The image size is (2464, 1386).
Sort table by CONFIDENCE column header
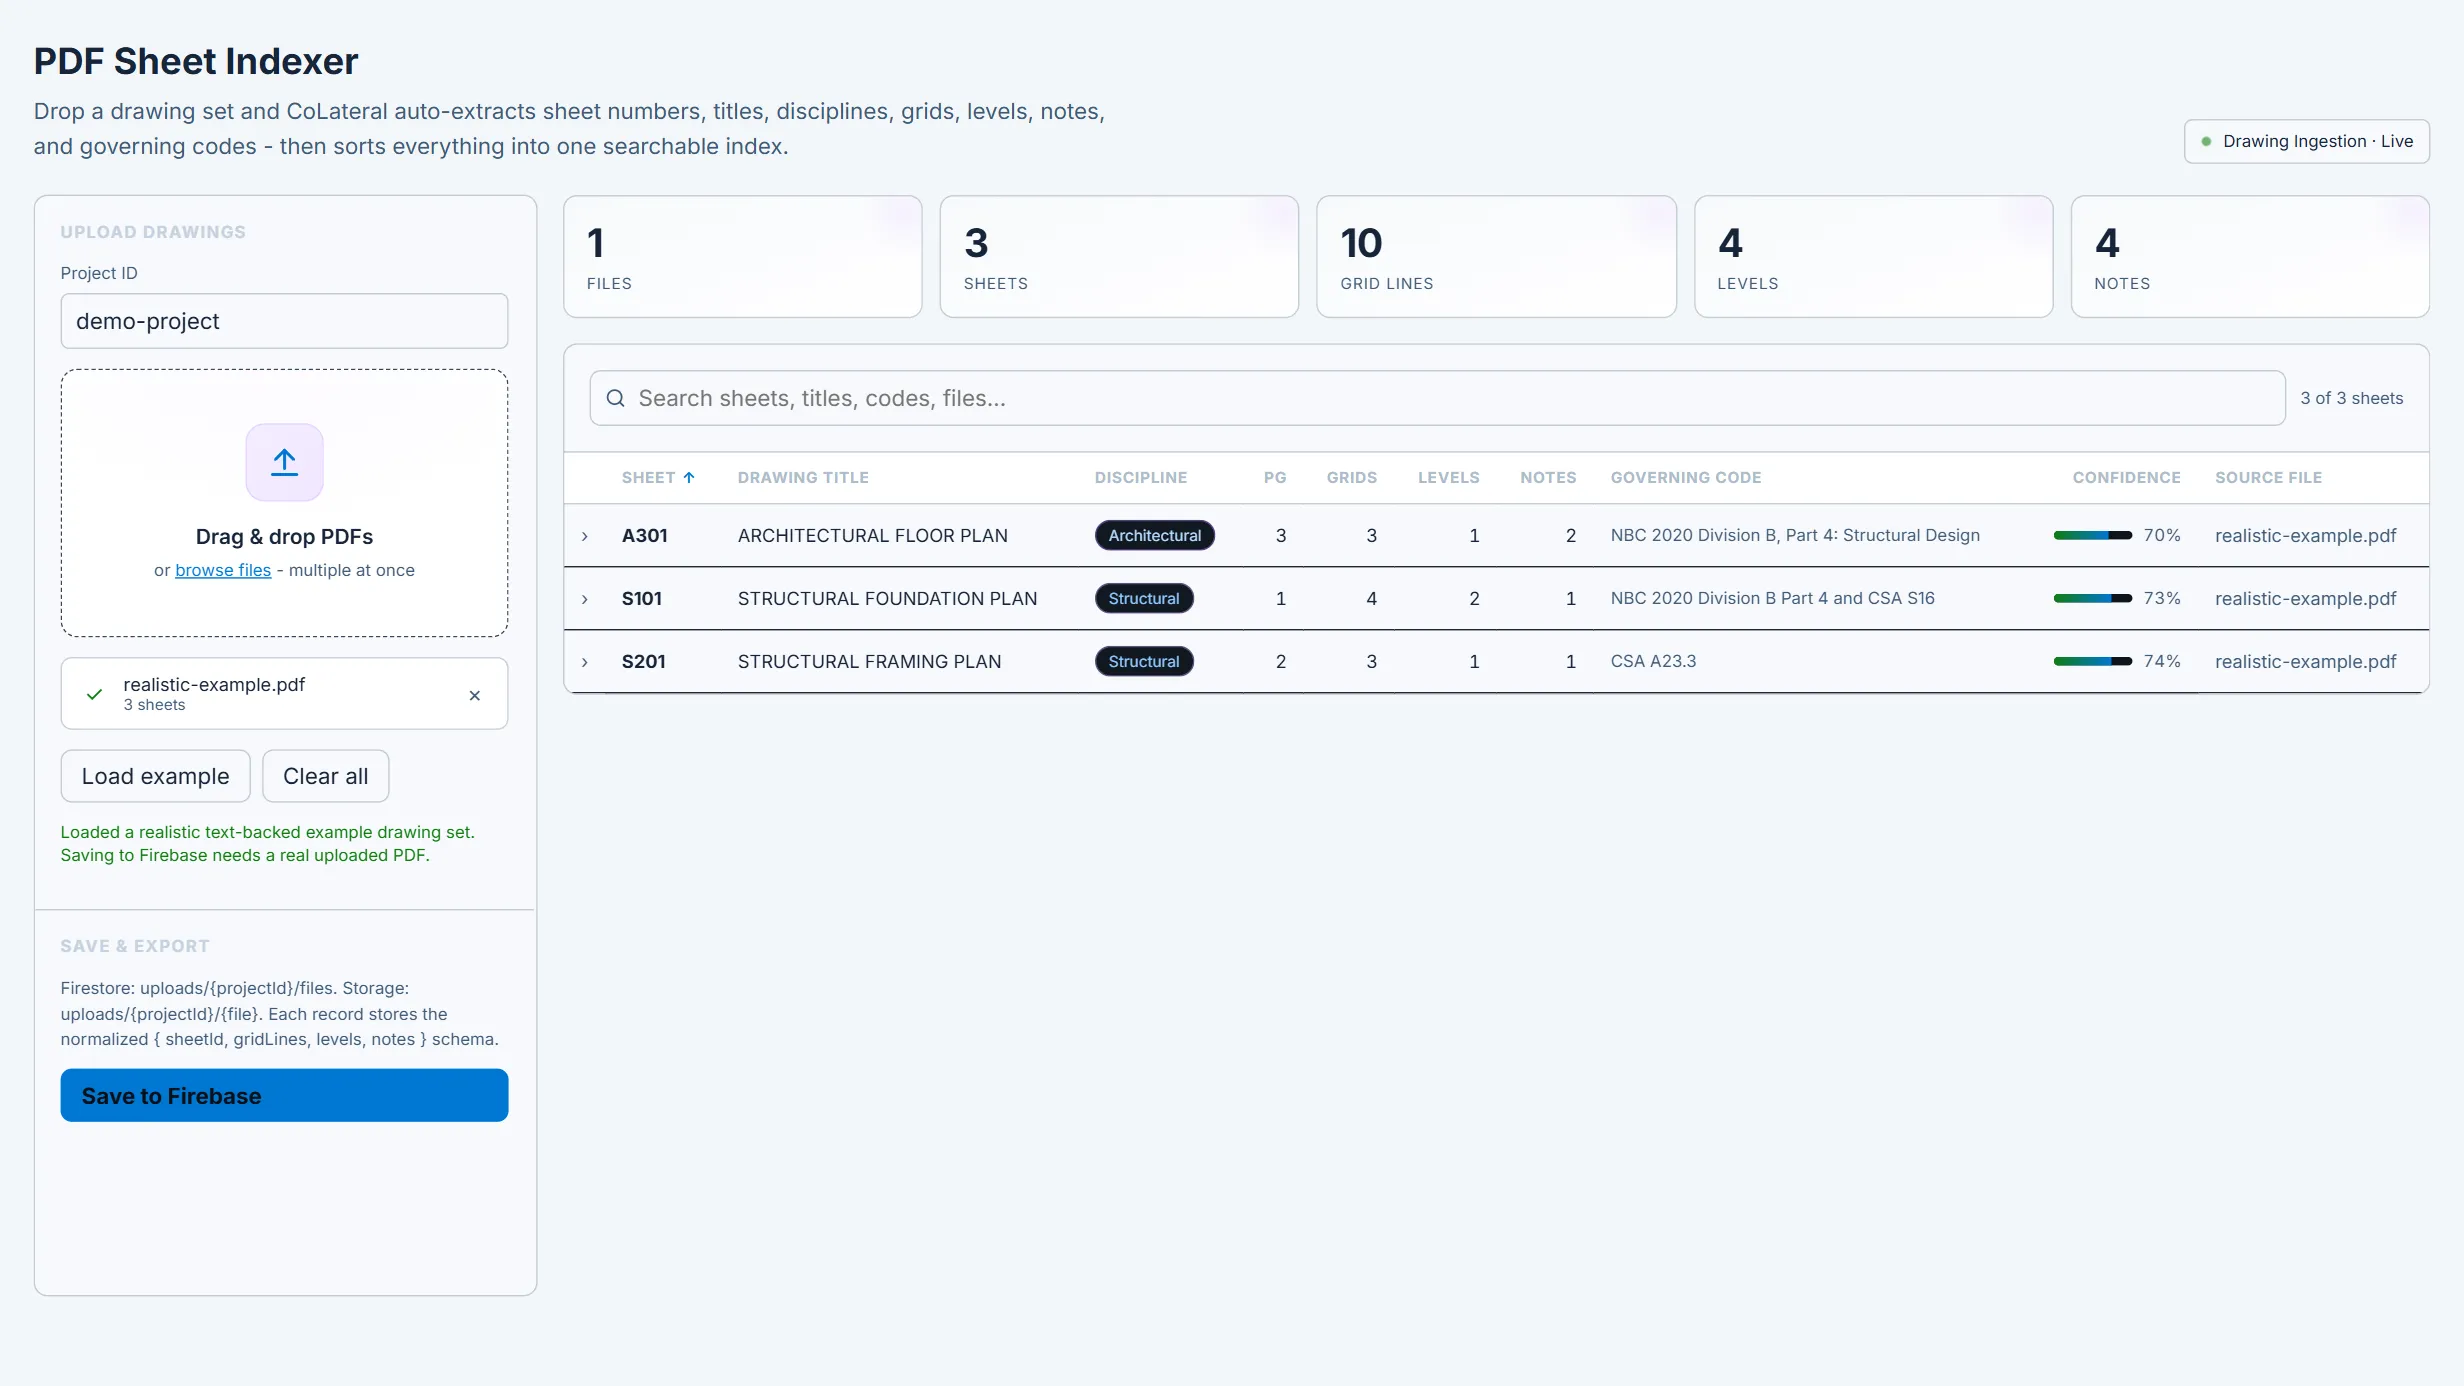coord(2126,478)
